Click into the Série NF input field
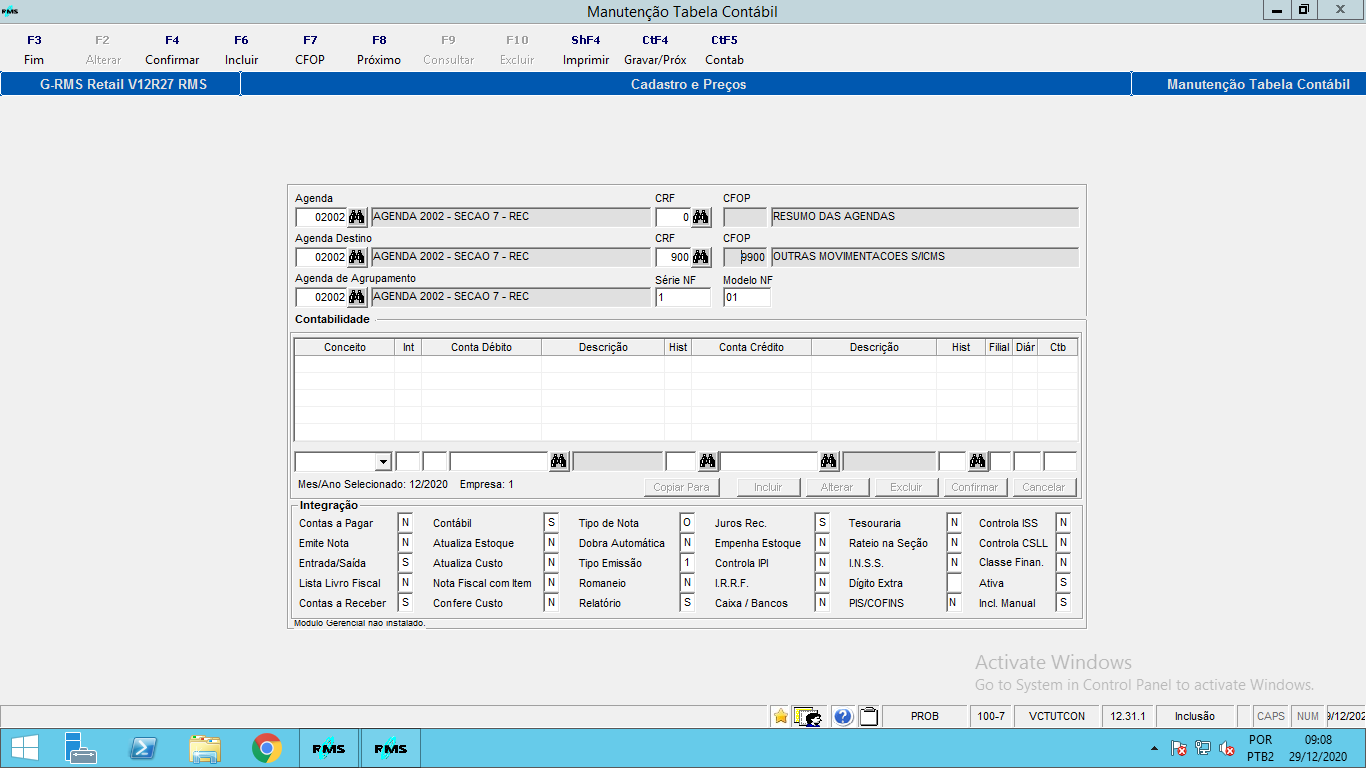The width and height of the screenshot is (1366, 768). (x=683, y=297)
